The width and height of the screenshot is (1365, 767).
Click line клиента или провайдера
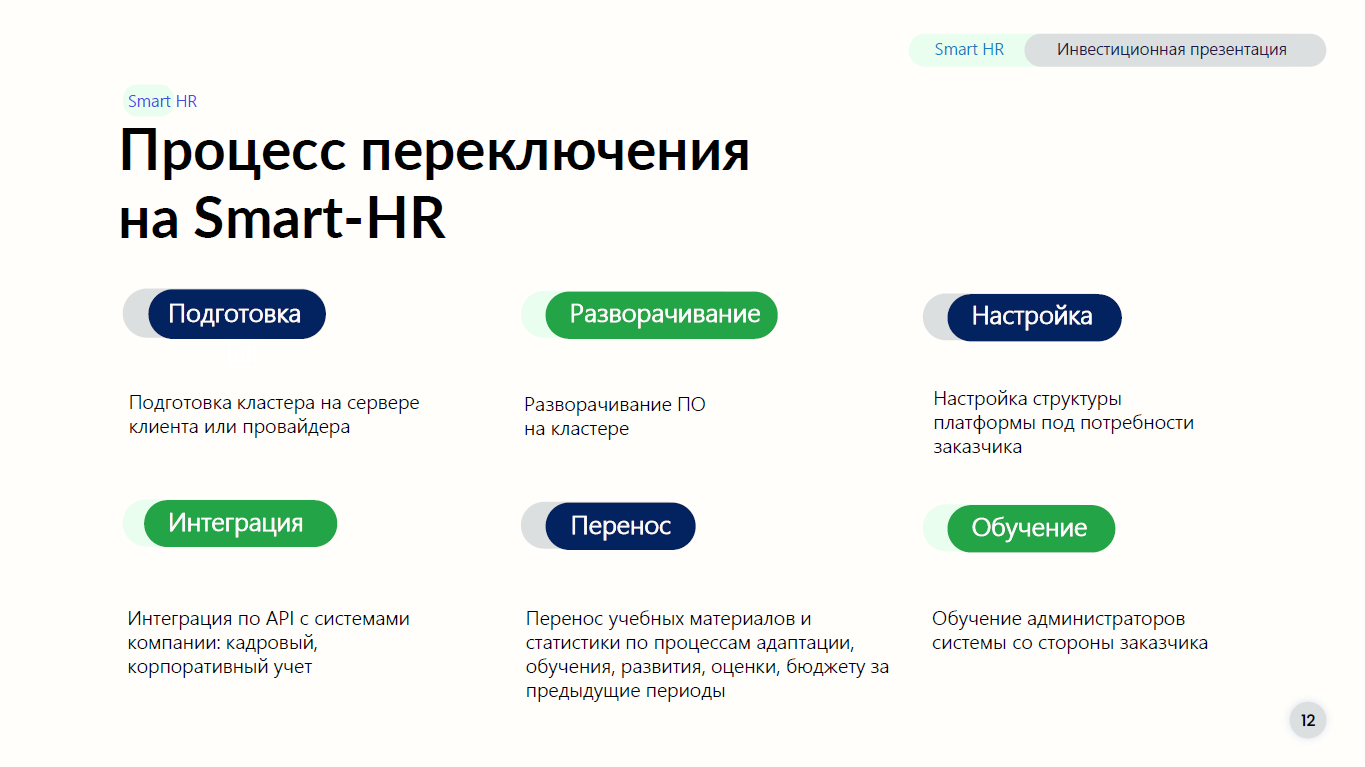coord(240,427)
